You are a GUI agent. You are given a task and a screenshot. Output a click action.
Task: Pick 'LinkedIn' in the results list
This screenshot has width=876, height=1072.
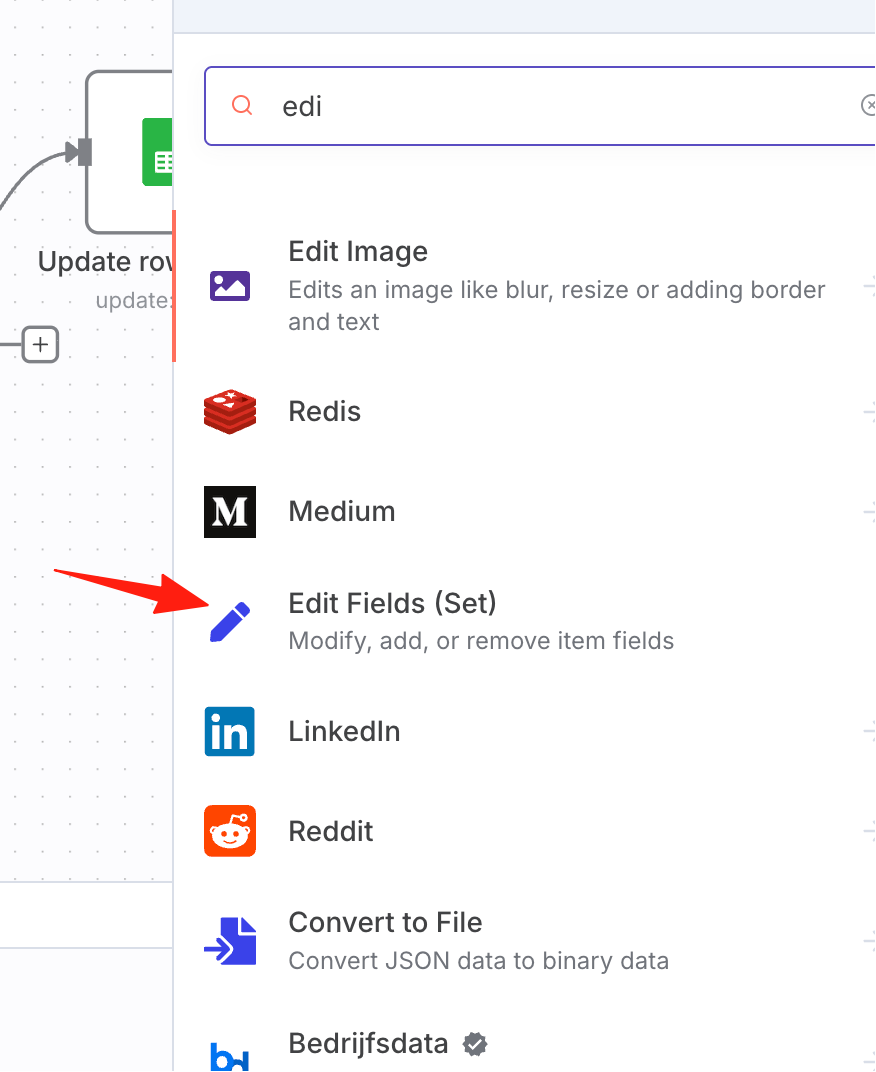point(525,732)
